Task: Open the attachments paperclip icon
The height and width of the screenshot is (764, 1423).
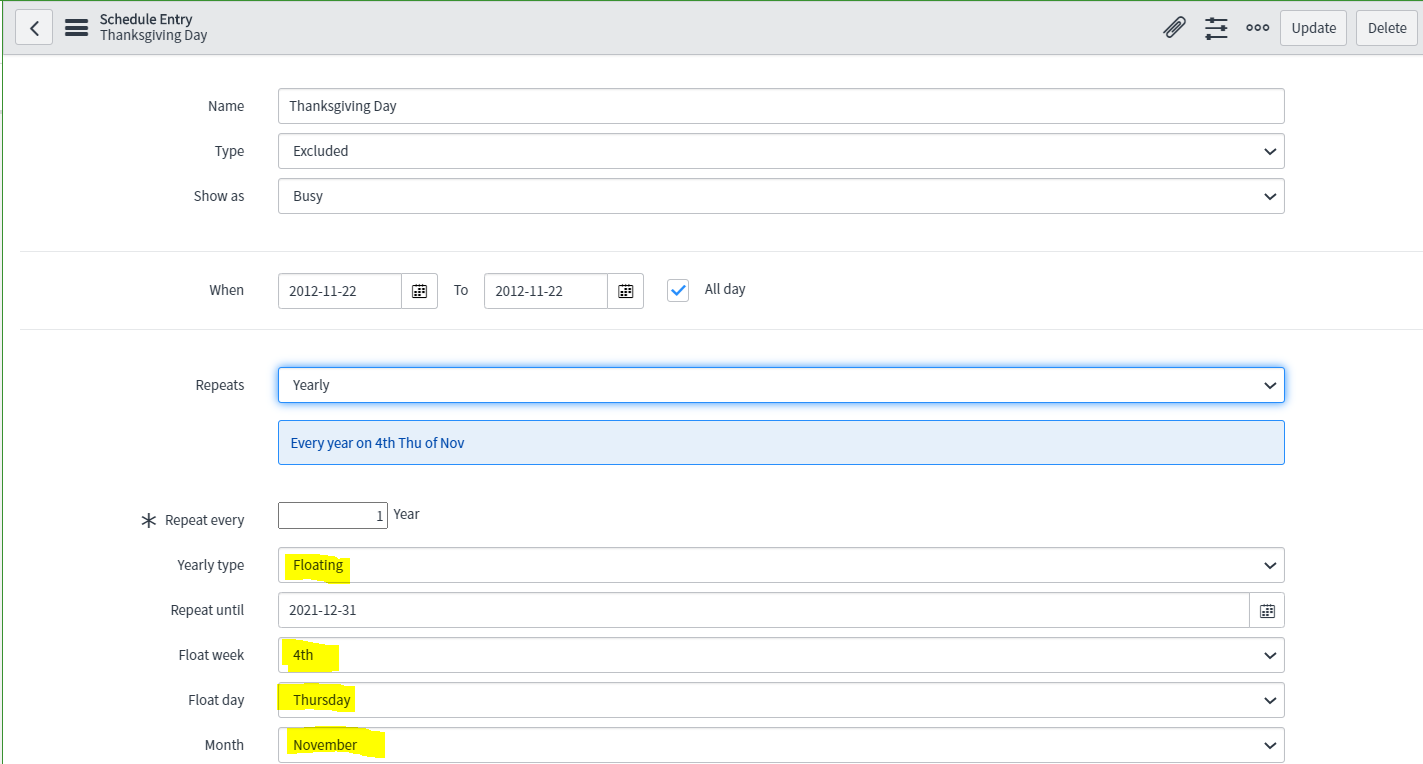Action: [1174, 27]
